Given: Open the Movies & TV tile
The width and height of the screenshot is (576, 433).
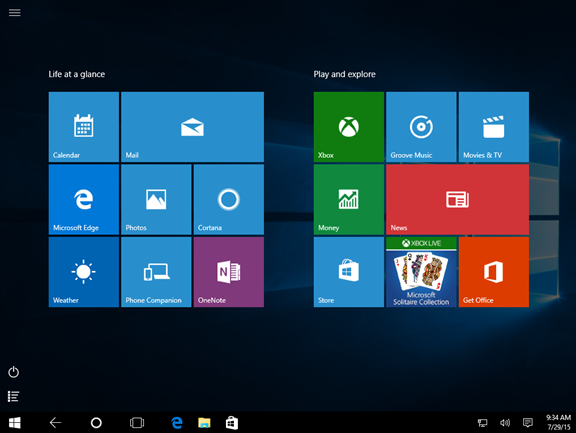Looking at the screenshot, I should (x=494, y=127).
